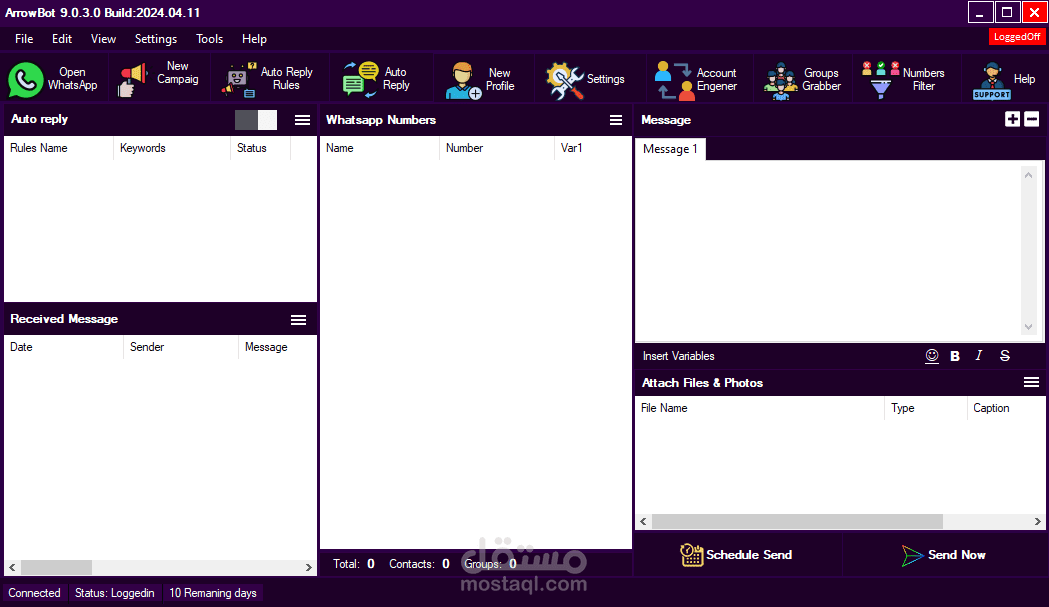The image size is (1049, 607).
Task: Open Attach Files & Photos hamburger menu
Action: tap(1032, 382)
